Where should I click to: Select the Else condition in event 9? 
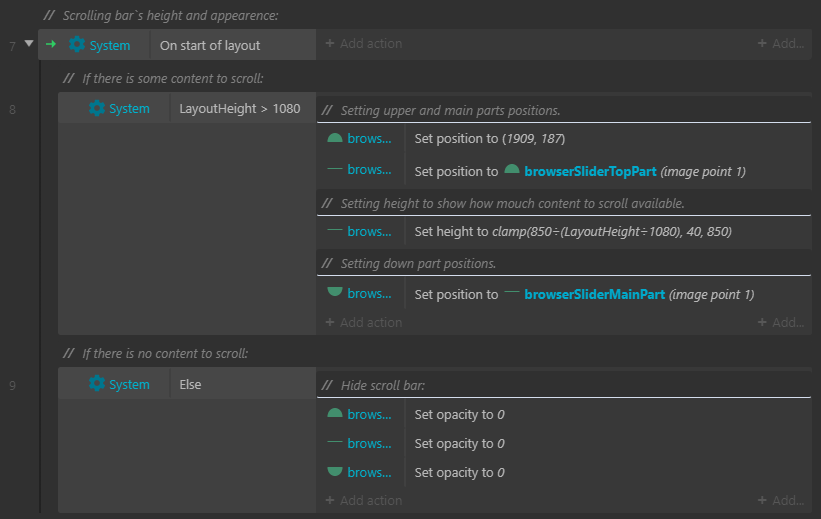190,384
